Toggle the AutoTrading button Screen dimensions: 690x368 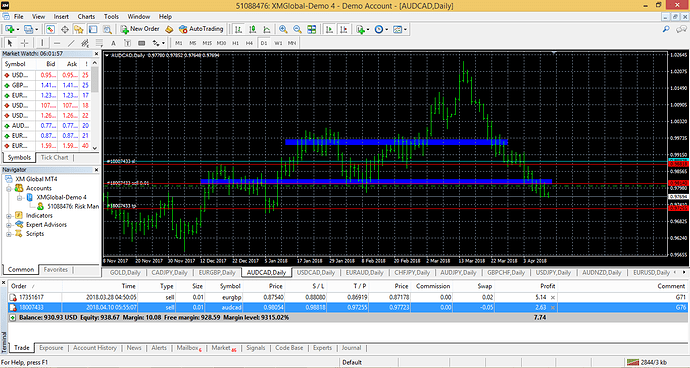[201, 29]
